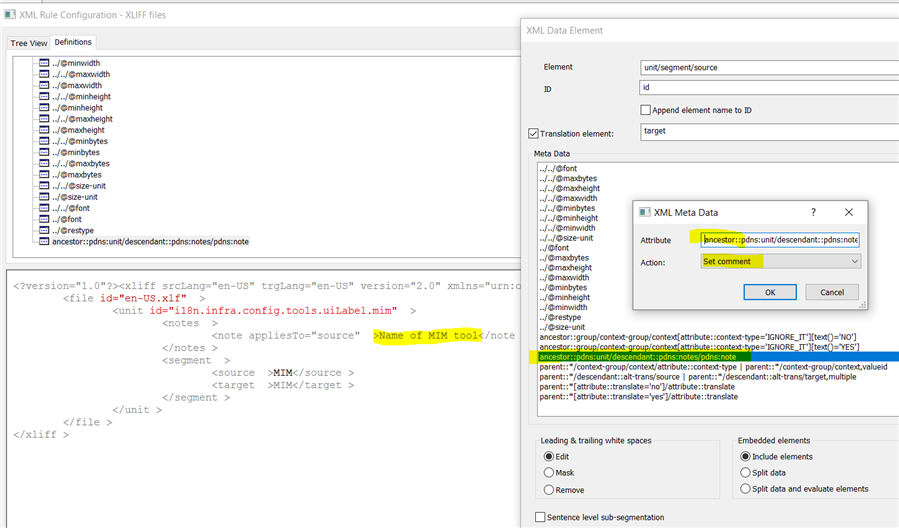Click the ID input field
This screenshot has width=899, height=528.
[769, 87]
